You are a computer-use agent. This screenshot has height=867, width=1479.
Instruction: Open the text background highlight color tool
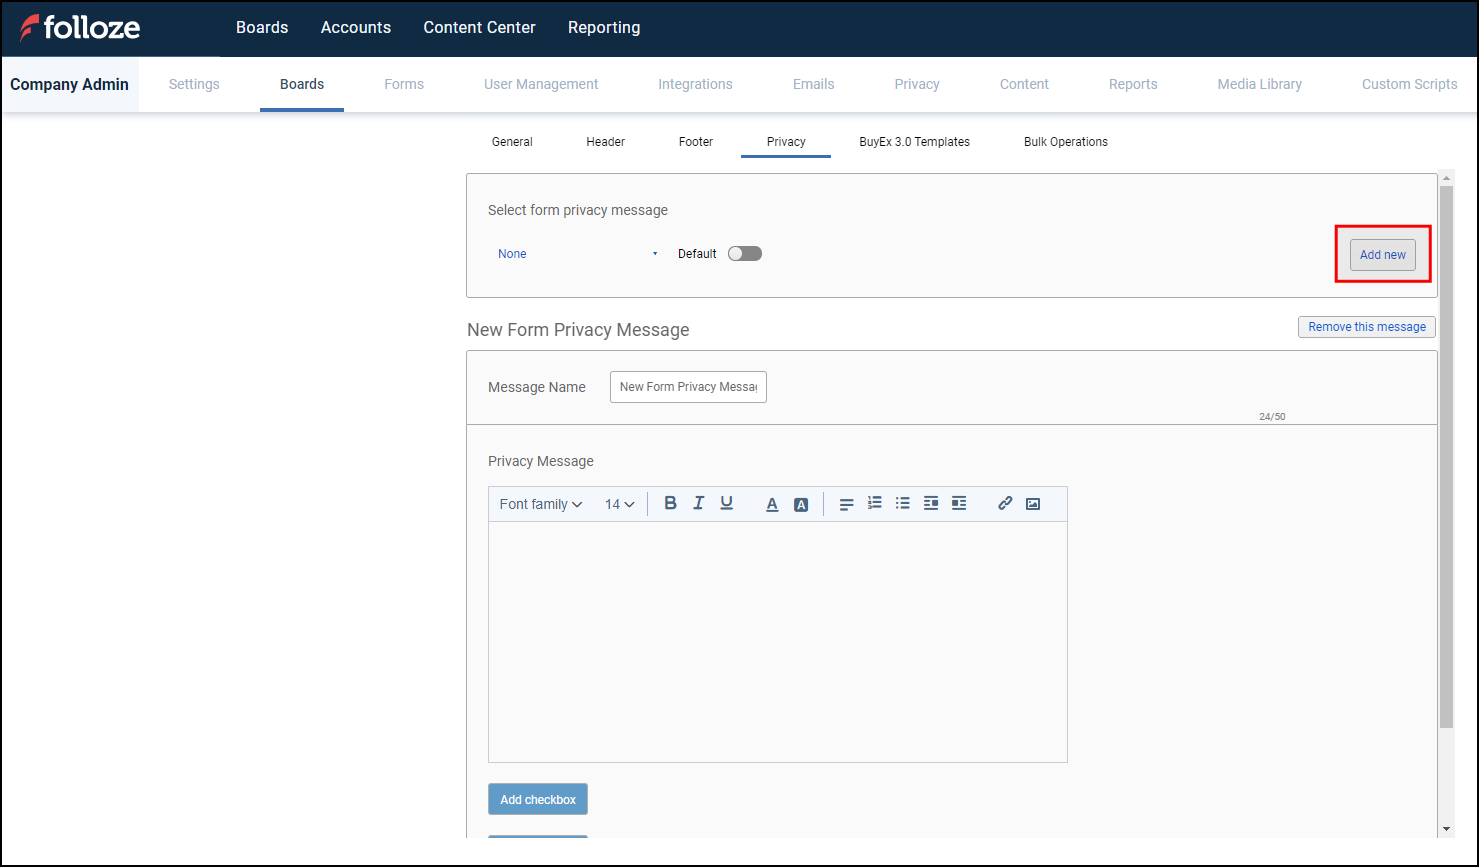801,503
